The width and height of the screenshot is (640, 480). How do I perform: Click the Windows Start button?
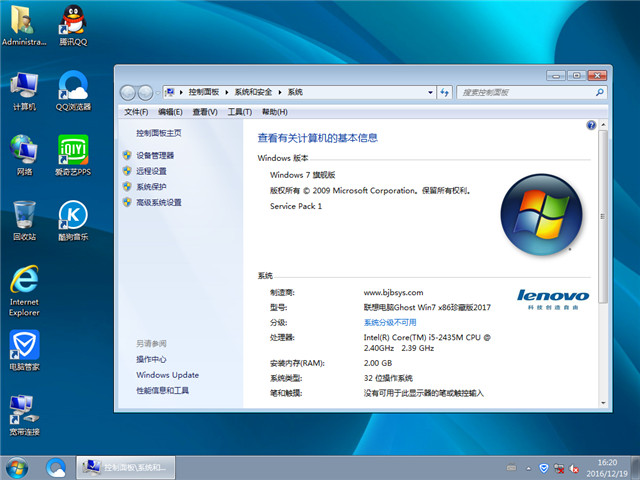pos(17,467)
